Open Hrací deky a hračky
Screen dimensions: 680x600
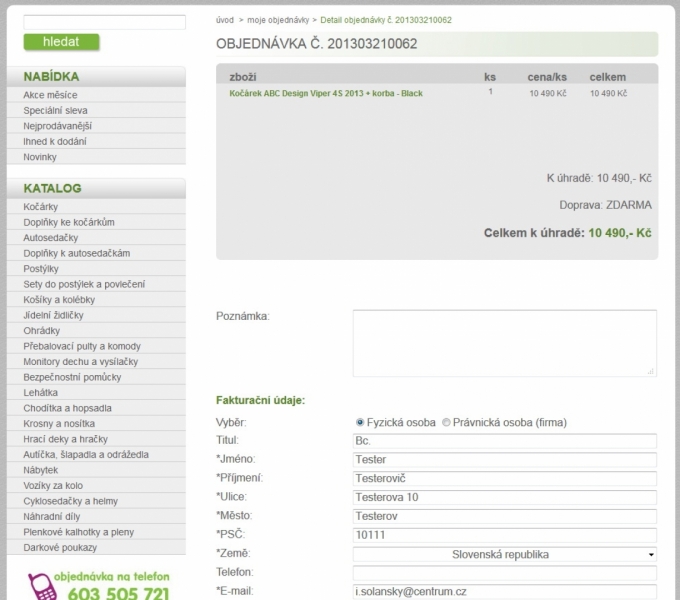tap(65, 439)
